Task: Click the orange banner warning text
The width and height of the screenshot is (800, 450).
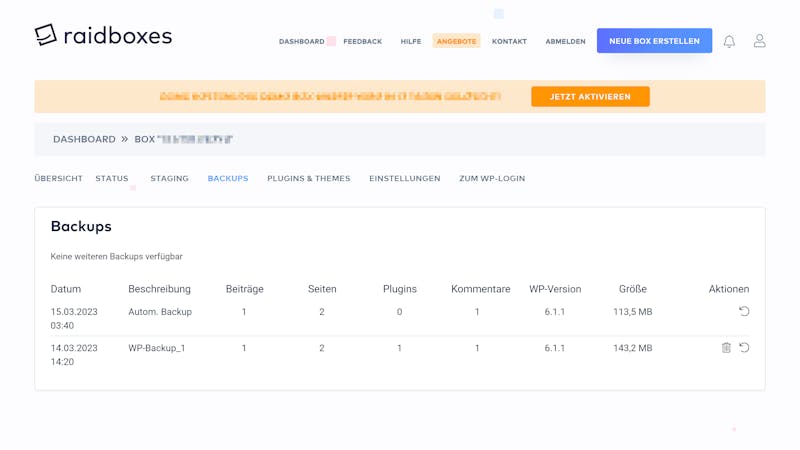Action: [x=330, y=96]
